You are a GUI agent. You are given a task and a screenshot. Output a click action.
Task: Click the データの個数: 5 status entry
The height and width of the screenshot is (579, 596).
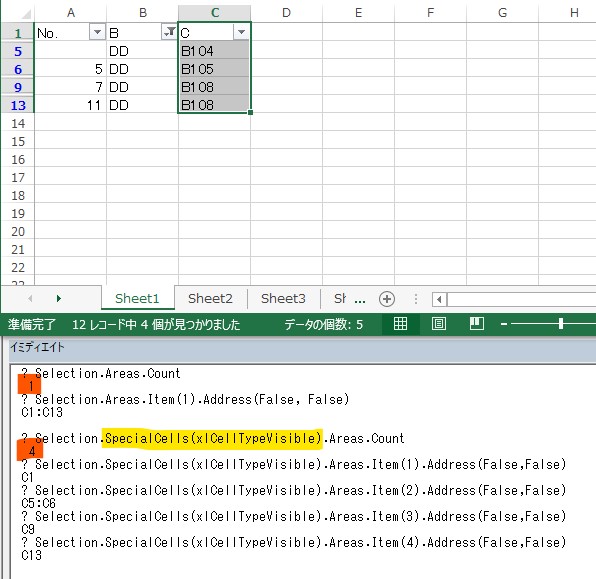tap(323, 324)
